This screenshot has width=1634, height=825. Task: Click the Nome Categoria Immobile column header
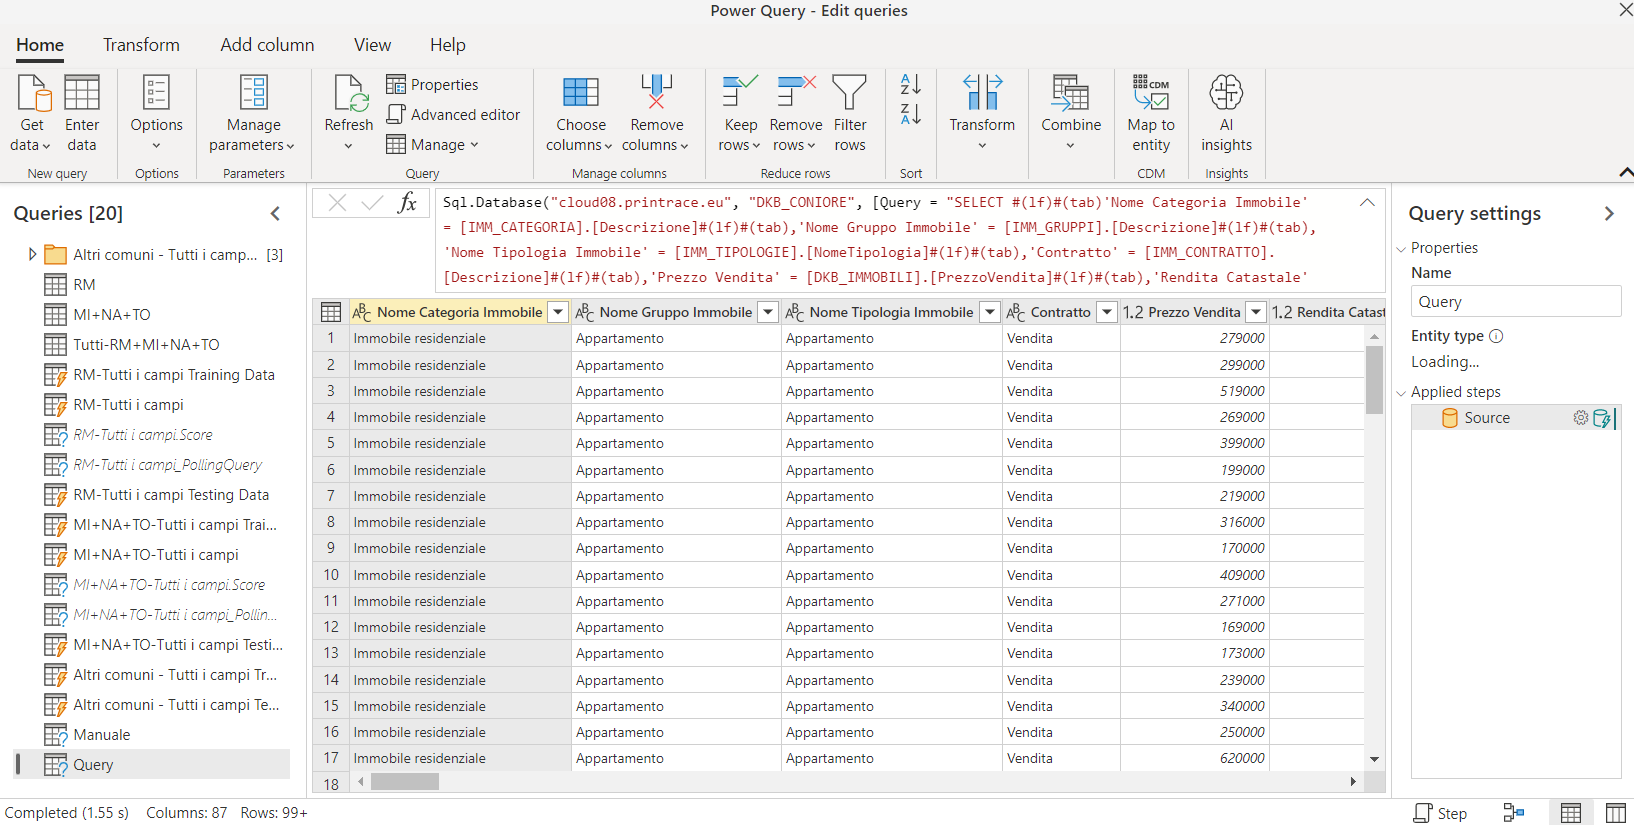tap(459, 312)
